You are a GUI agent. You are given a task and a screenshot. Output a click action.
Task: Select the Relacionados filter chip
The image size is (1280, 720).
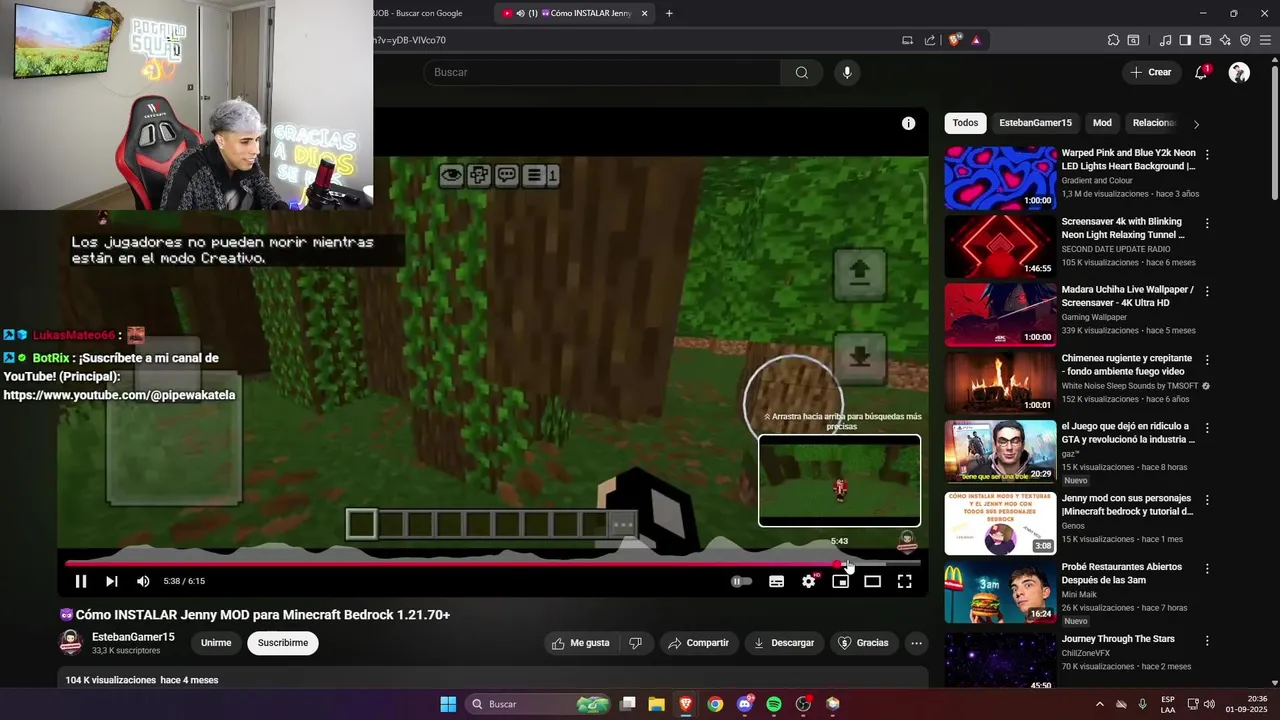click(1153, 123)
